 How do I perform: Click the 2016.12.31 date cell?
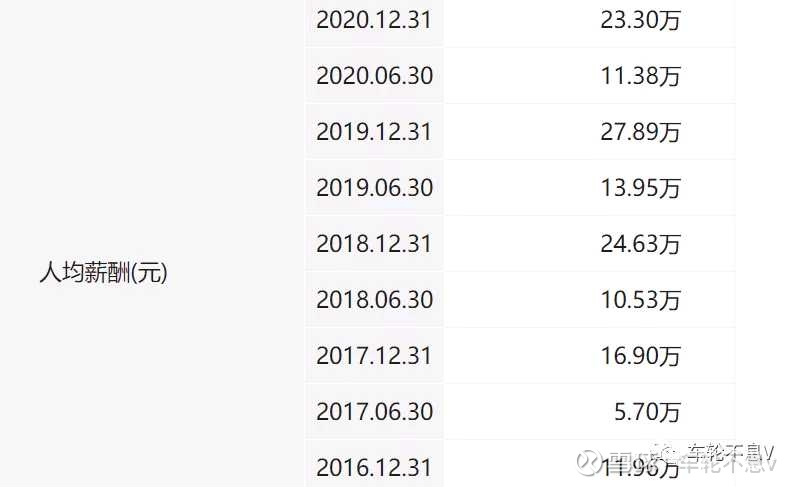374,467
